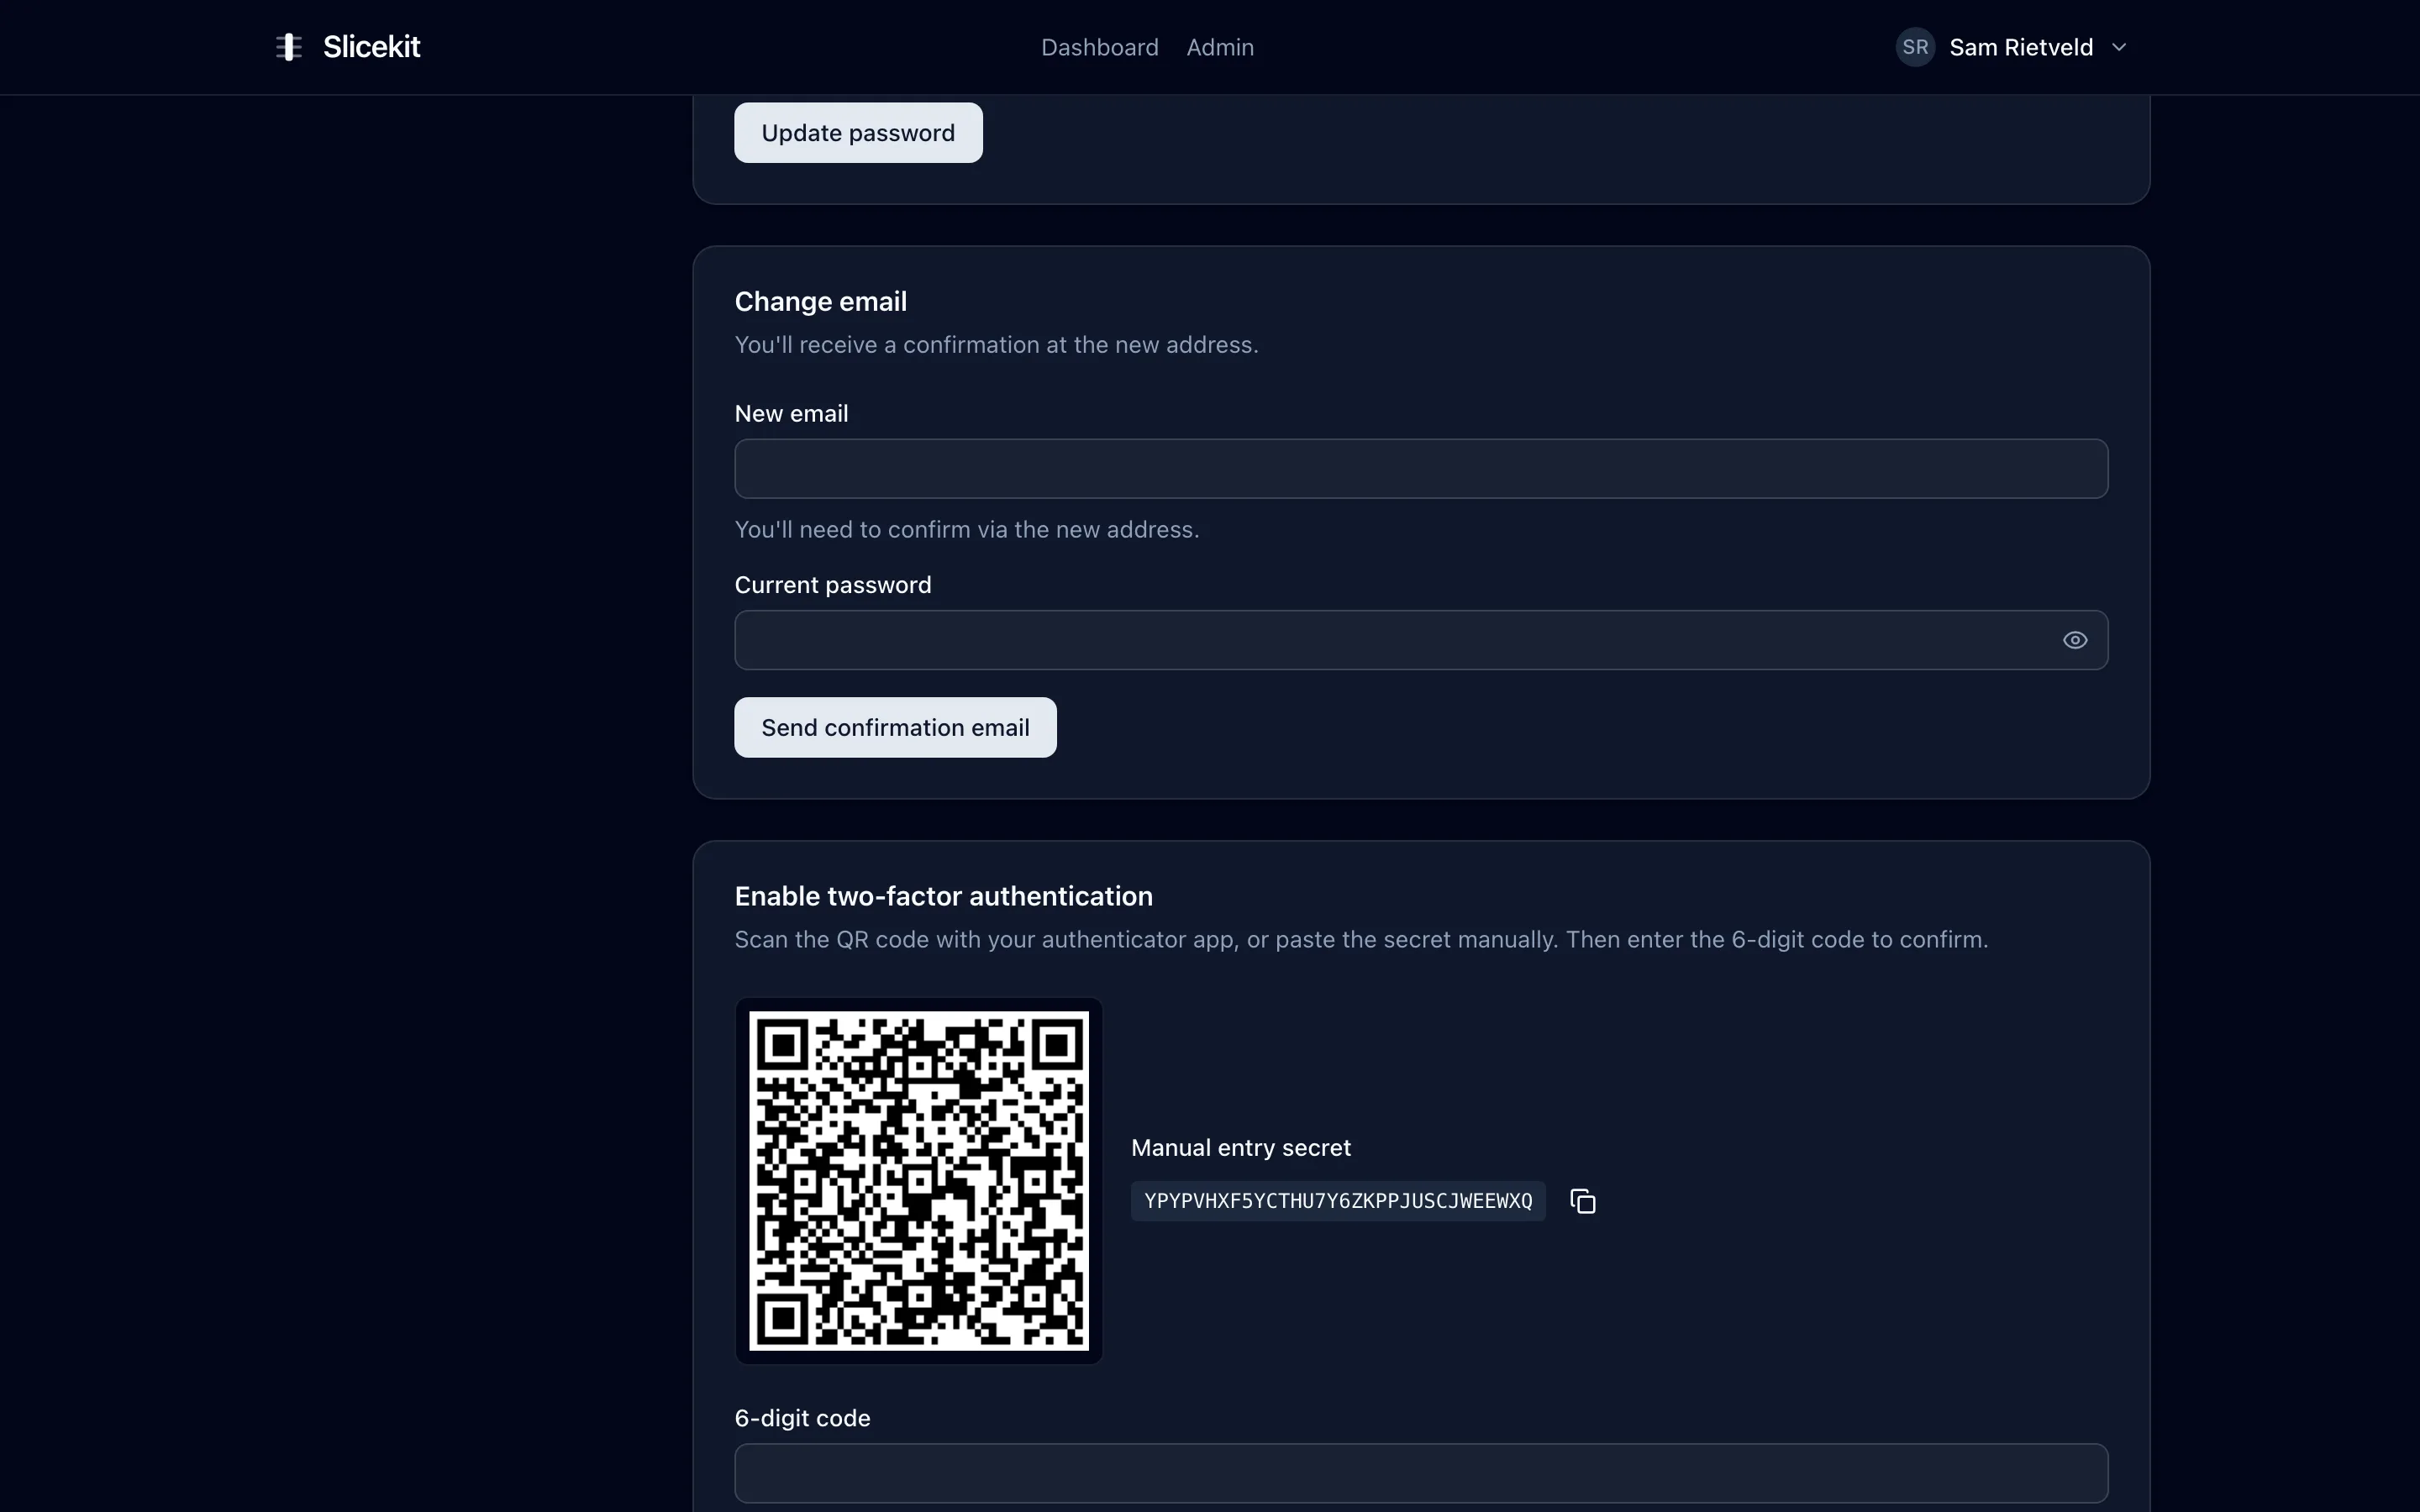This screenshot has width=2420, height=1512.
Task: Click the Slicekit logo icon
Action: point(289,47)
